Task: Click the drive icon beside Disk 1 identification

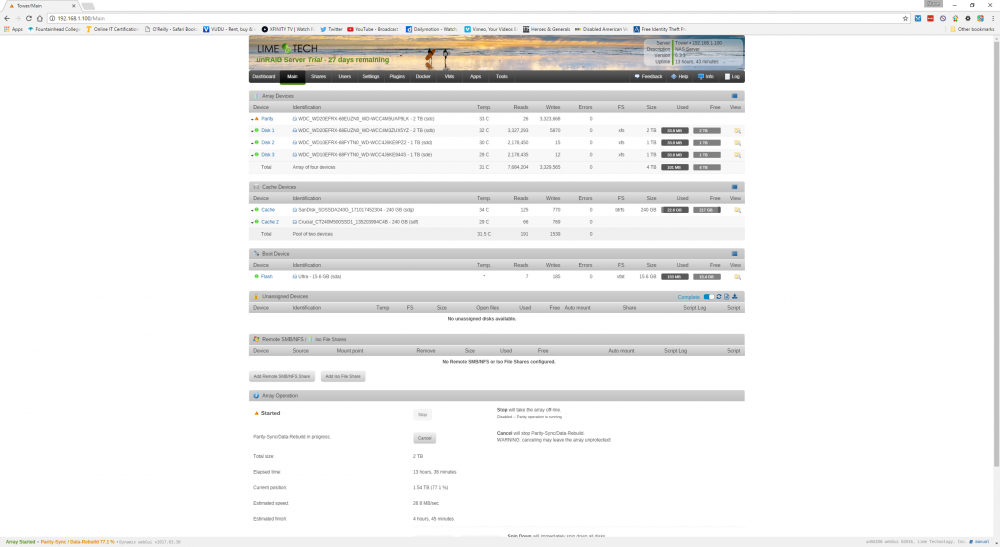Action: (x=295, y=131)
